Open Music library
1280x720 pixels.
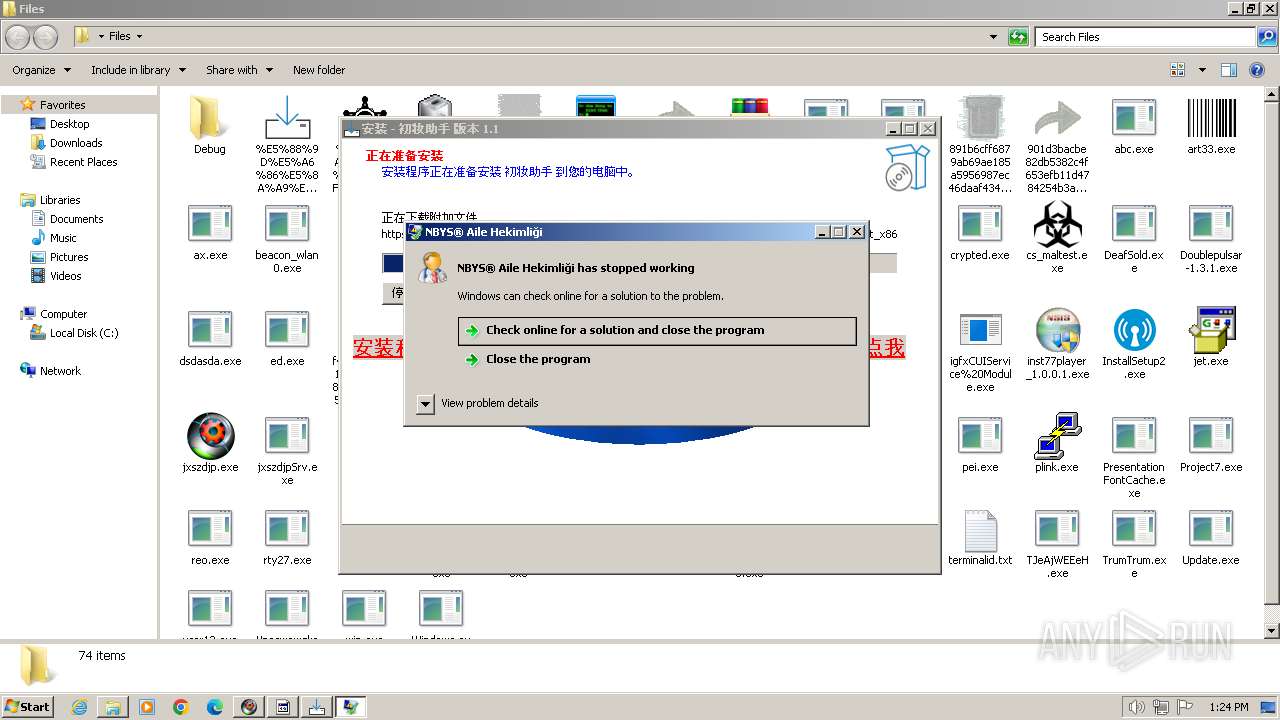point(63,238)
